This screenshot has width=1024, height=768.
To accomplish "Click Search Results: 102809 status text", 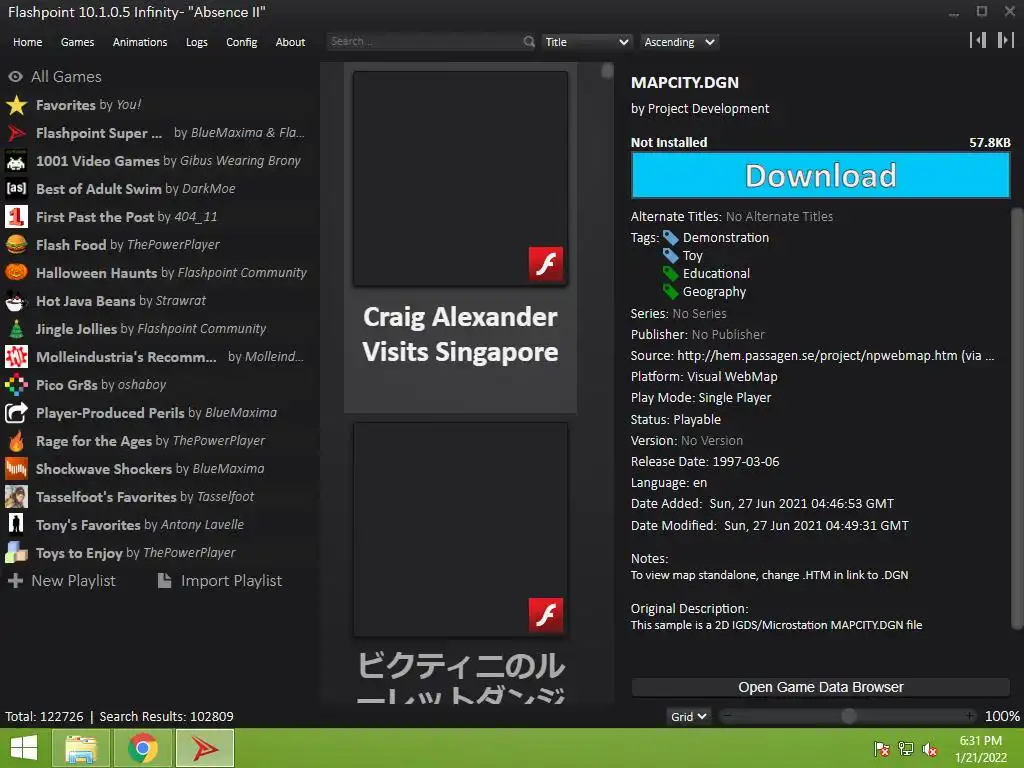I will pyautogui.click(x=166, y=716).
